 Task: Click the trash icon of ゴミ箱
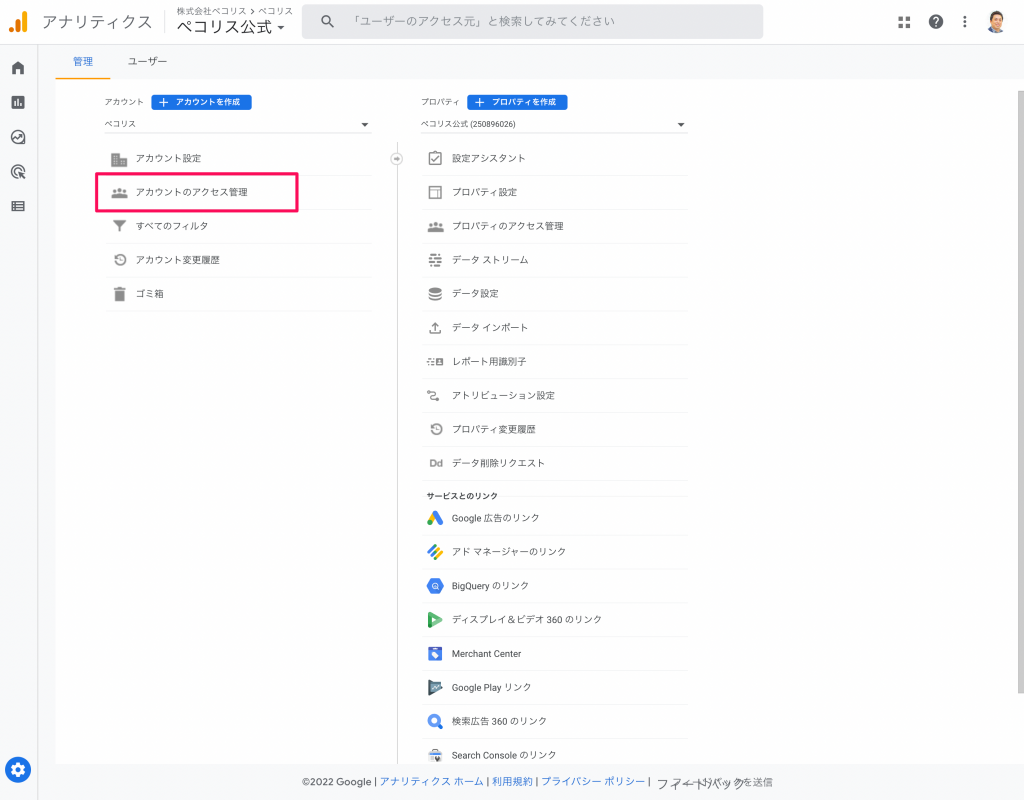(119, 294)
